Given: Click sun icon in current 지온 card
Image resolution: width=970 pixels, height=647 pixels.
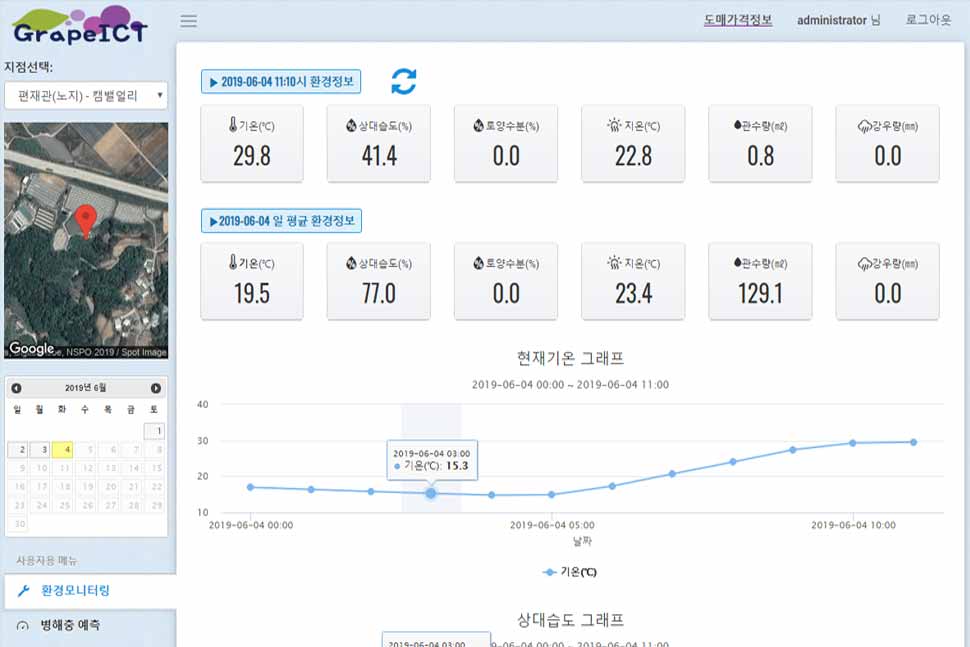Looking at the screenshot, I should click(614, 125).
